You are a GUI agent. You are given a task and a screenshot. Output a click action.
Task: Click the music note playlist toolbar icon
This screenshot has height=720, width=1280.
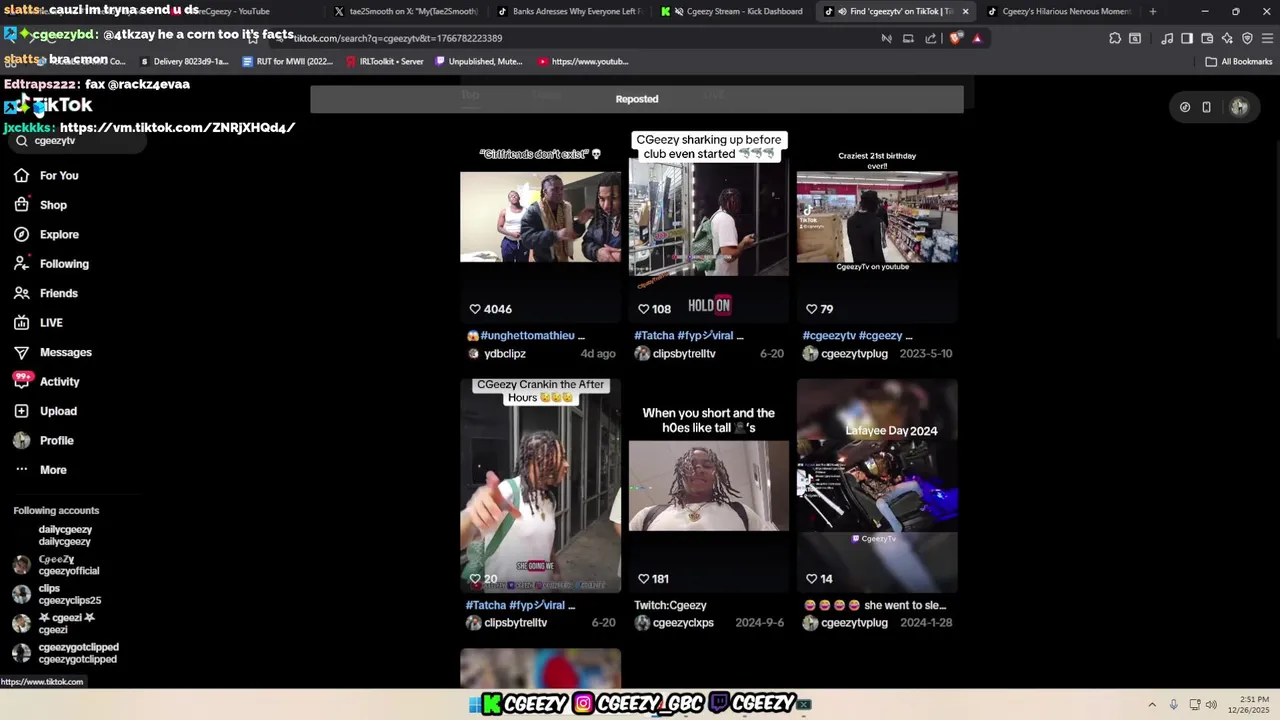pos(1167,38)
